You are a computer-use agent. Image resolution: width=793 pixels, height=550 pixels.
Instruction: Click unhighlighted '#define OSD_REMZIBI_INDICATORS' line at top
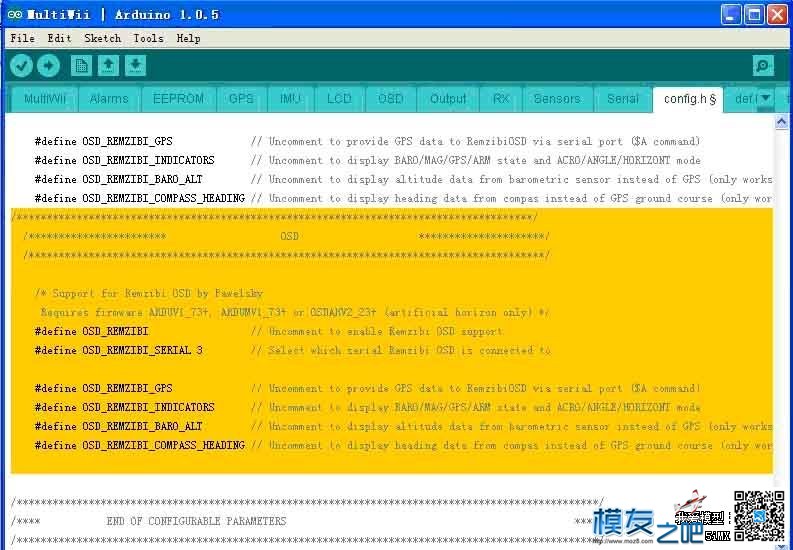point(367,160)
